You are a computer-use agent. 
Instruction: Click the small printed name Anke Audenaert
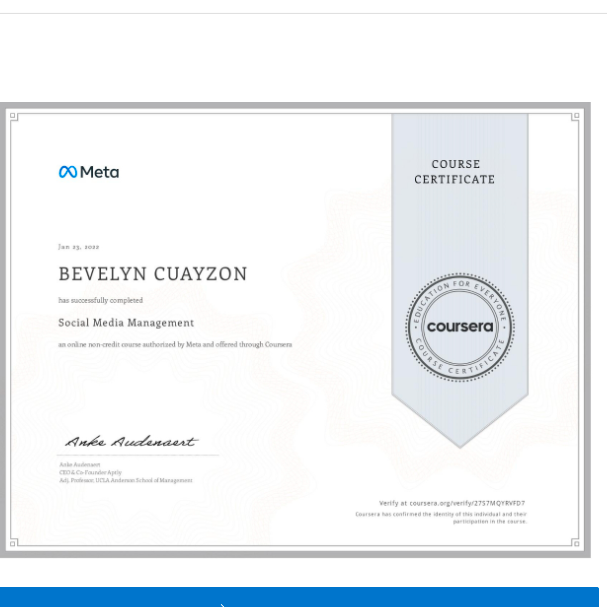(80, 465)
